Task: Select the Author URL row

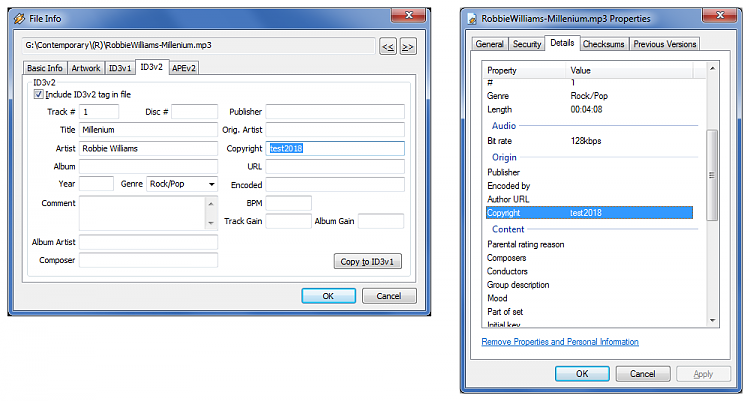Action: (589, 199)
